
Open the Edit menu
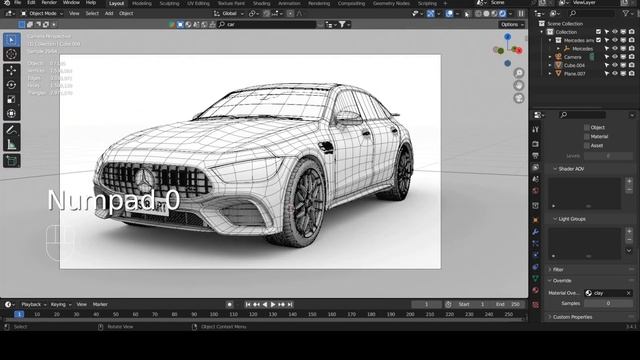click(x=31, y=2)
